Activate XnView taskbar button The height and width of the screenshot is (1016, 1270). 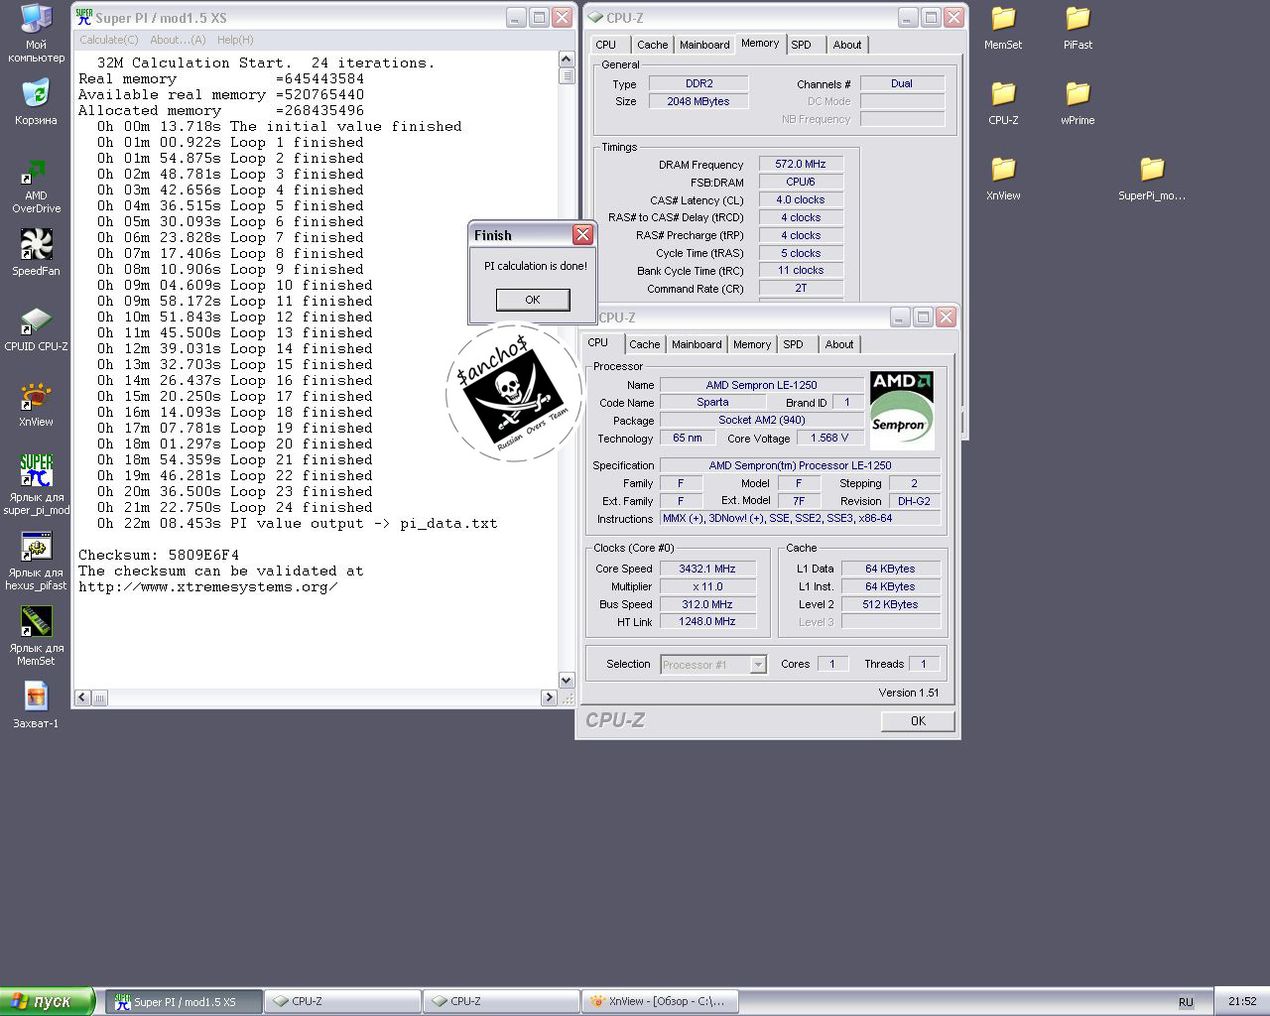click(x=660, y=1001)
